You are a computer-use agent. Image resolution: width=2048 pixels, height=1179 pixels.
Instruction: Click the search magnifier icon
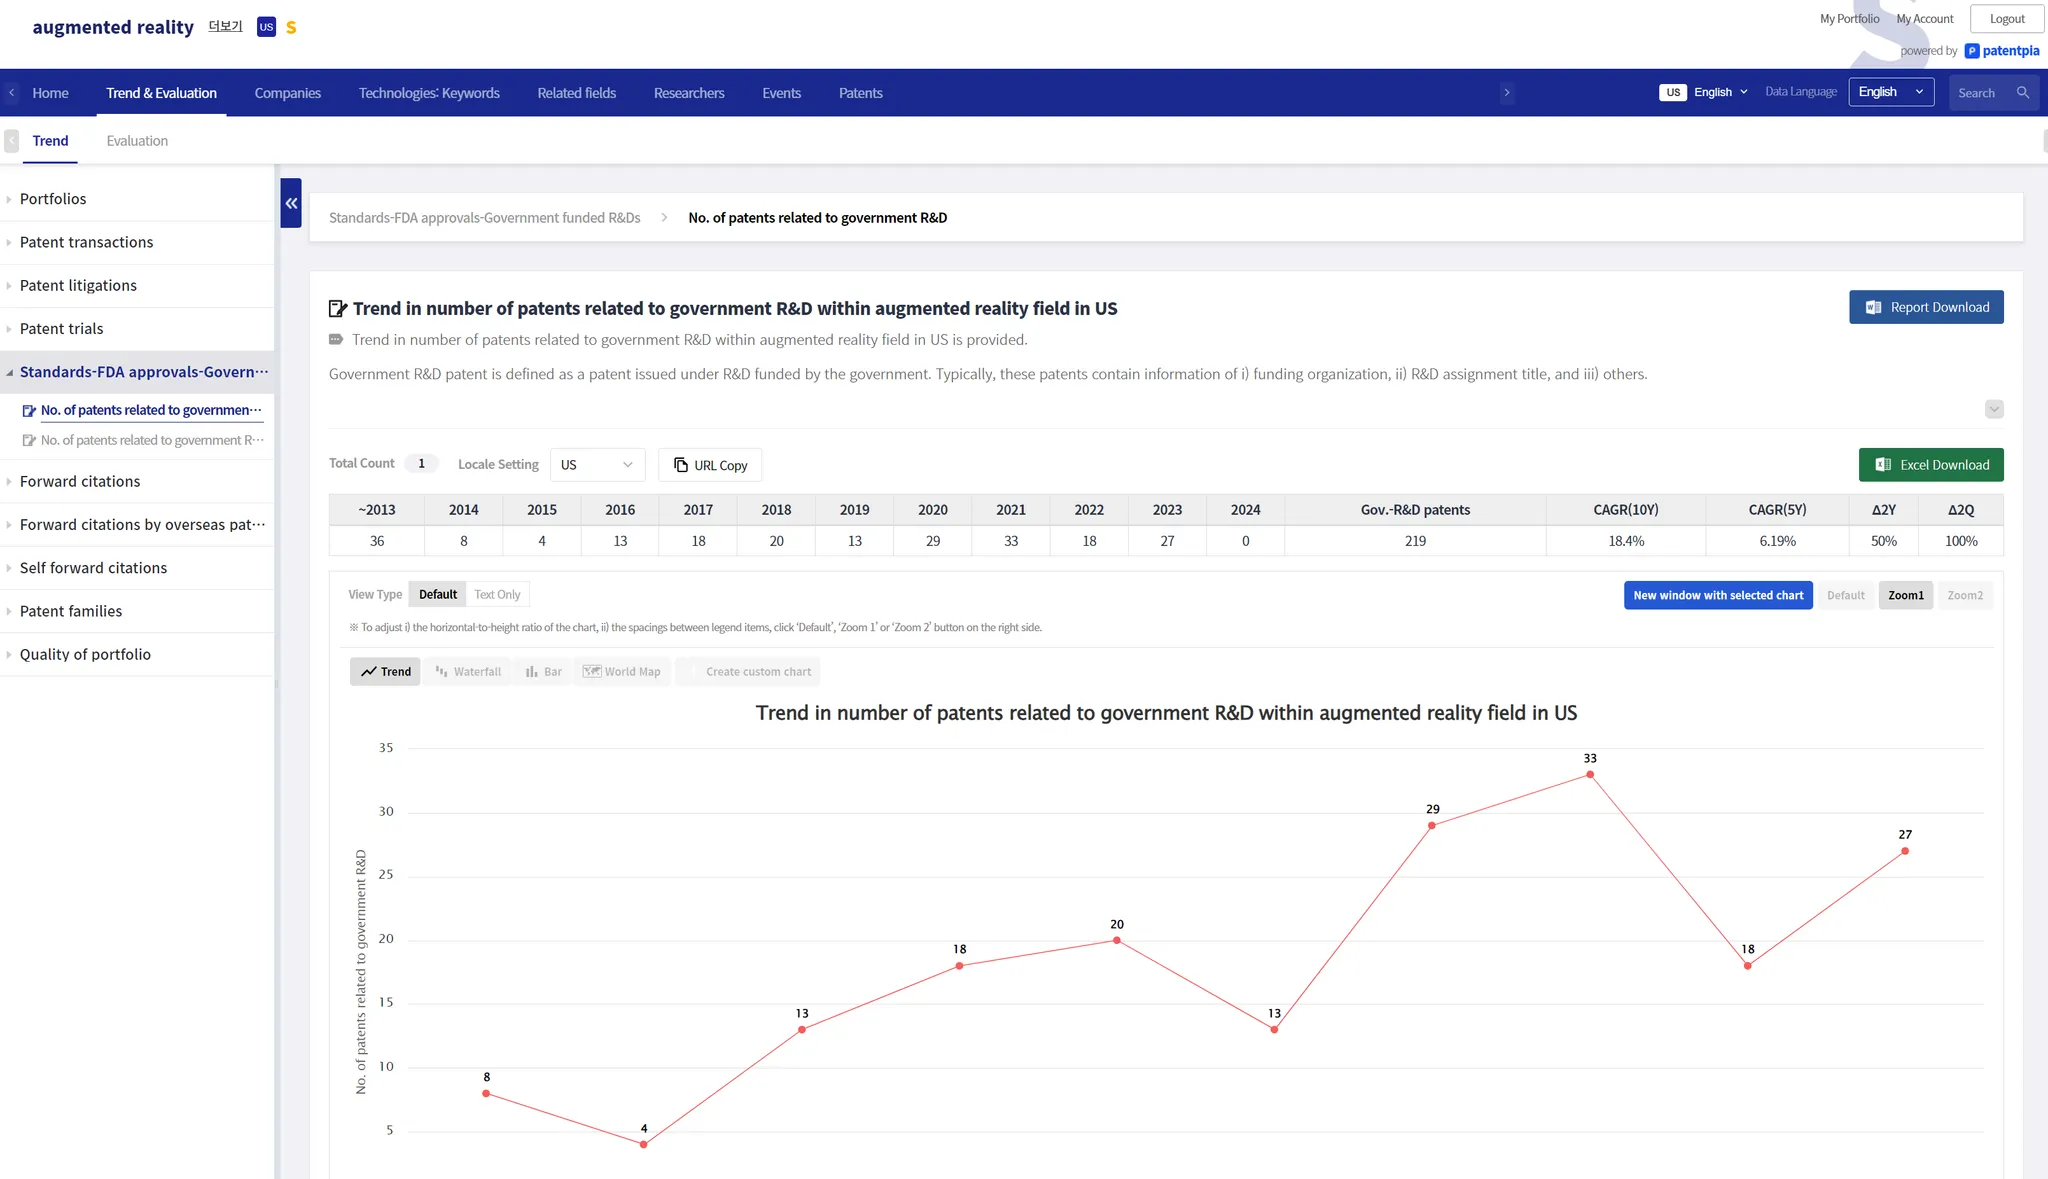point(2022,93)
